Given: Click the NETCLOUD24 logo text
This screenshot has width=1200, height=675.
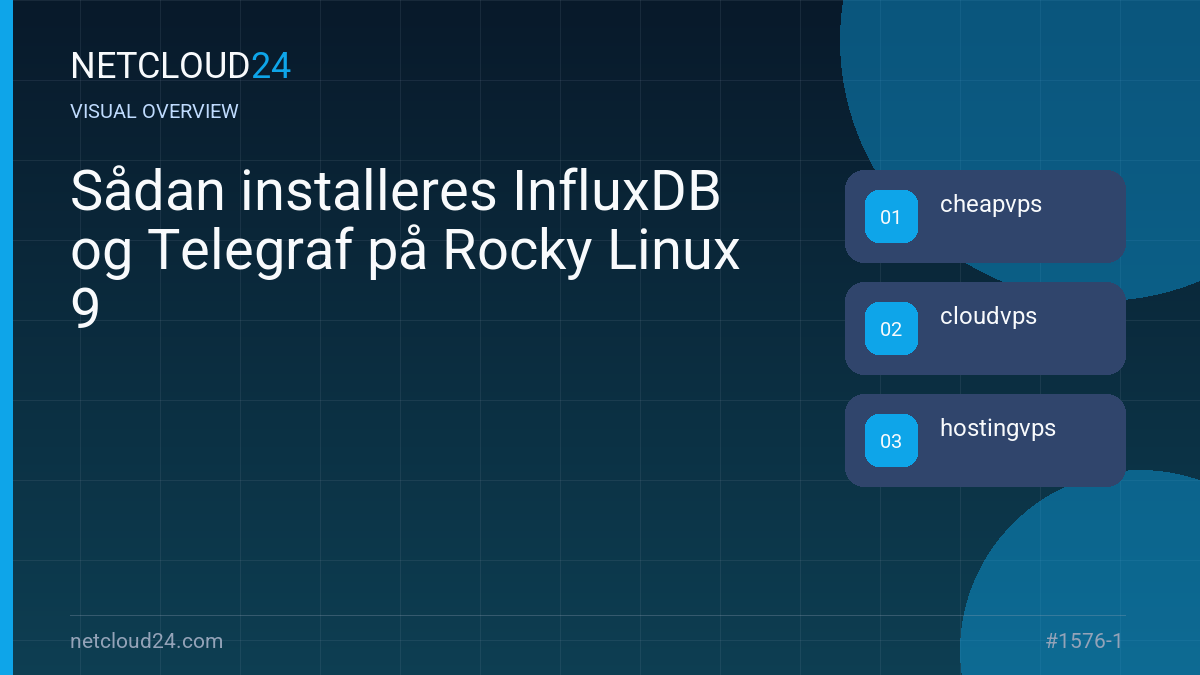Looking at the screenshot, I should click(181, 66).
